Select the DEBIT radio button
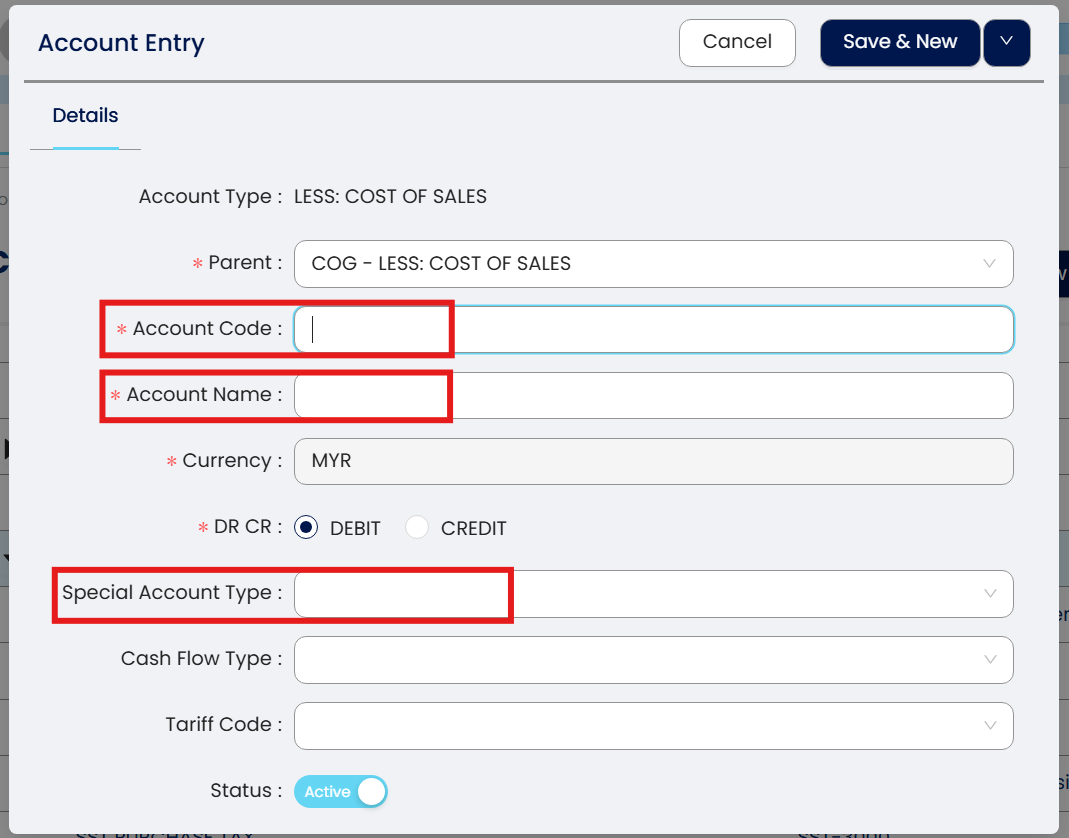 (x=307, y=528)
